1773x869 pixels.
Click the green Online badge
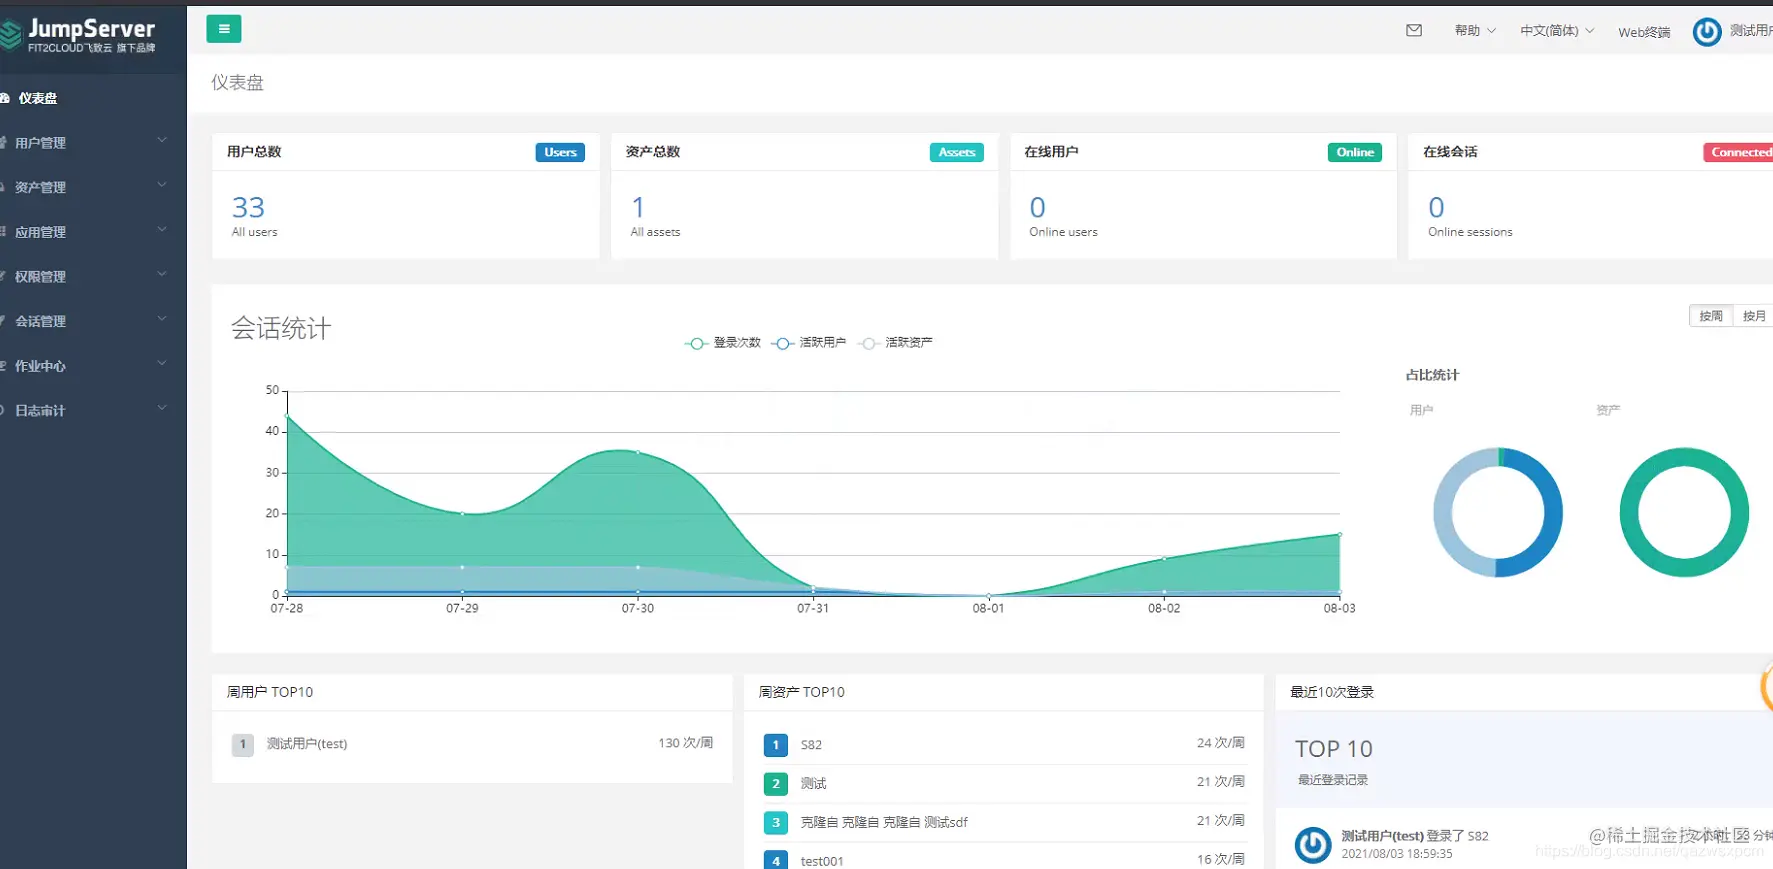point(1355,152)
